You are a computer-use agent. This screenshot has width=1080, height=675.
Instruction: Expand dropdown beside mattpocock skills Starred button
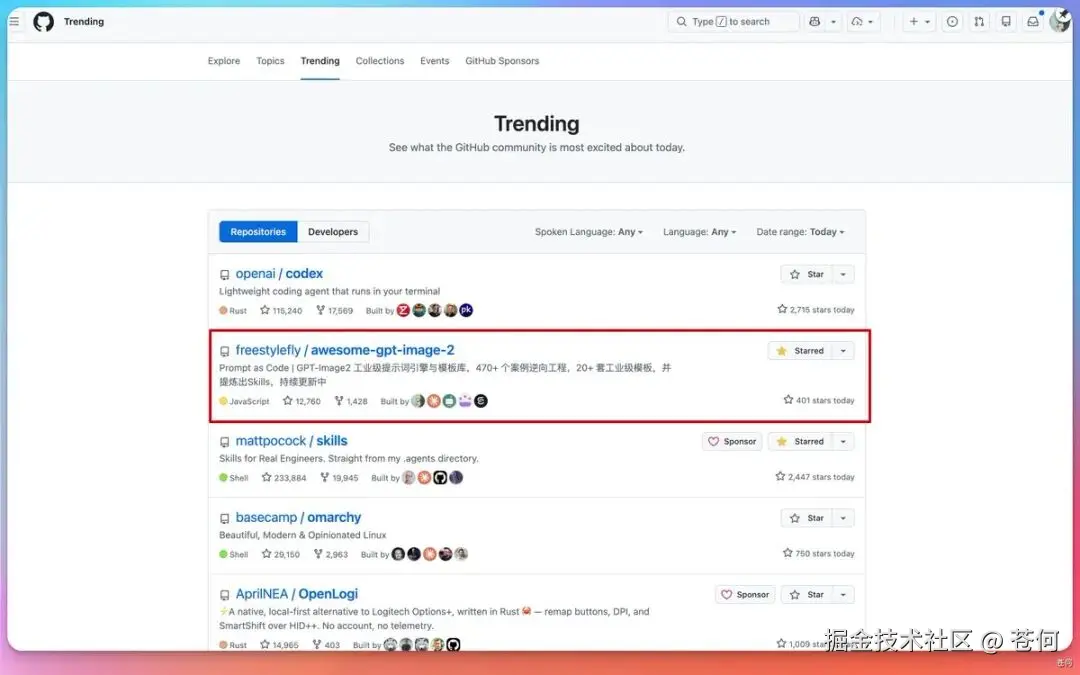(843, 442)
